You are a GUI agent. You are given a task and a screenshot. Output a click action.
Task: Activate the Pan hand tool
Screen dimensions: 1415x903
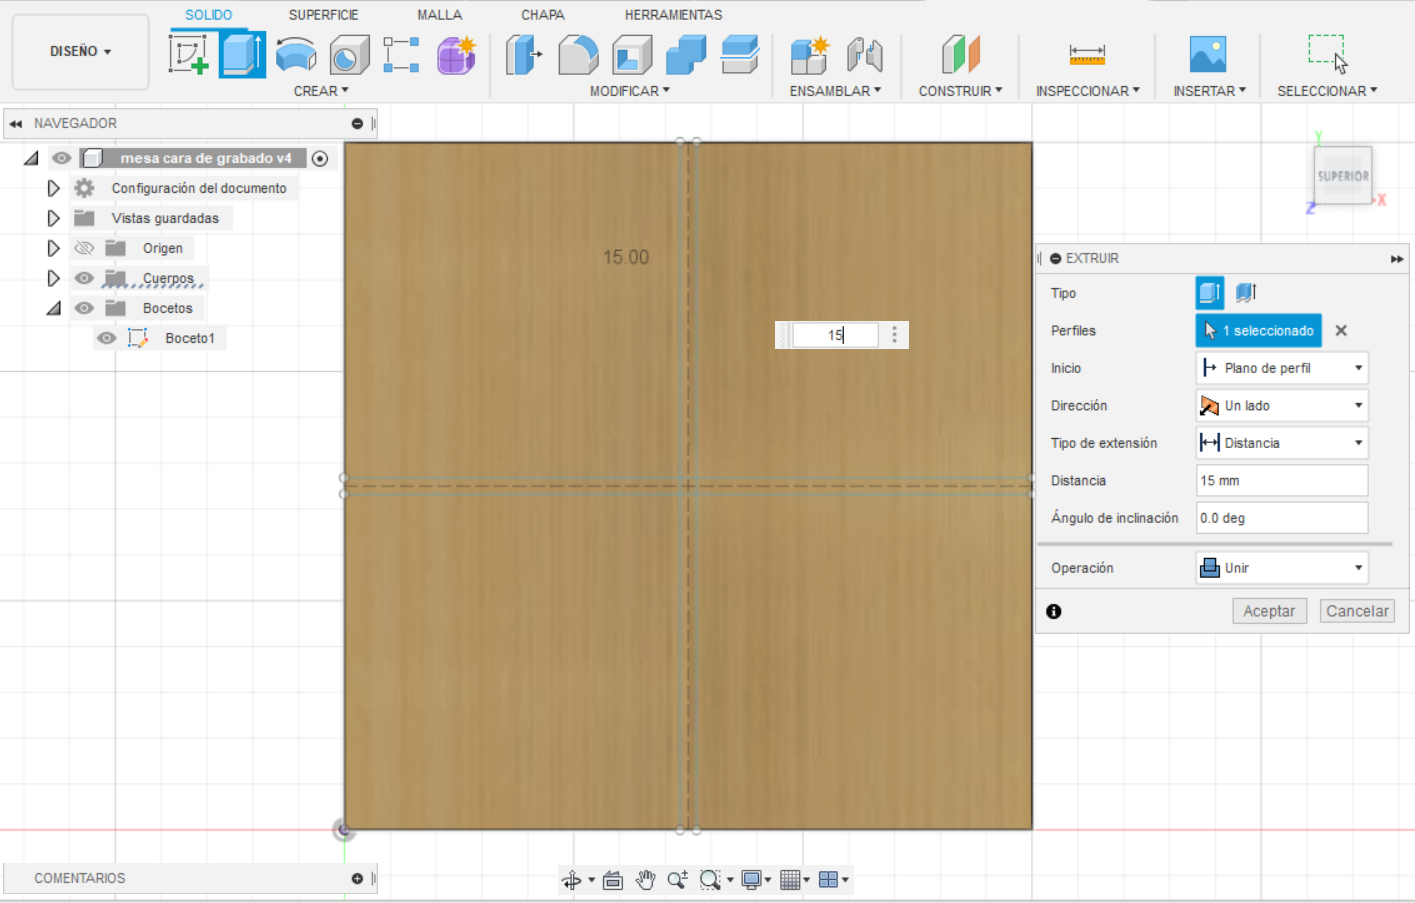click(646, 880)
